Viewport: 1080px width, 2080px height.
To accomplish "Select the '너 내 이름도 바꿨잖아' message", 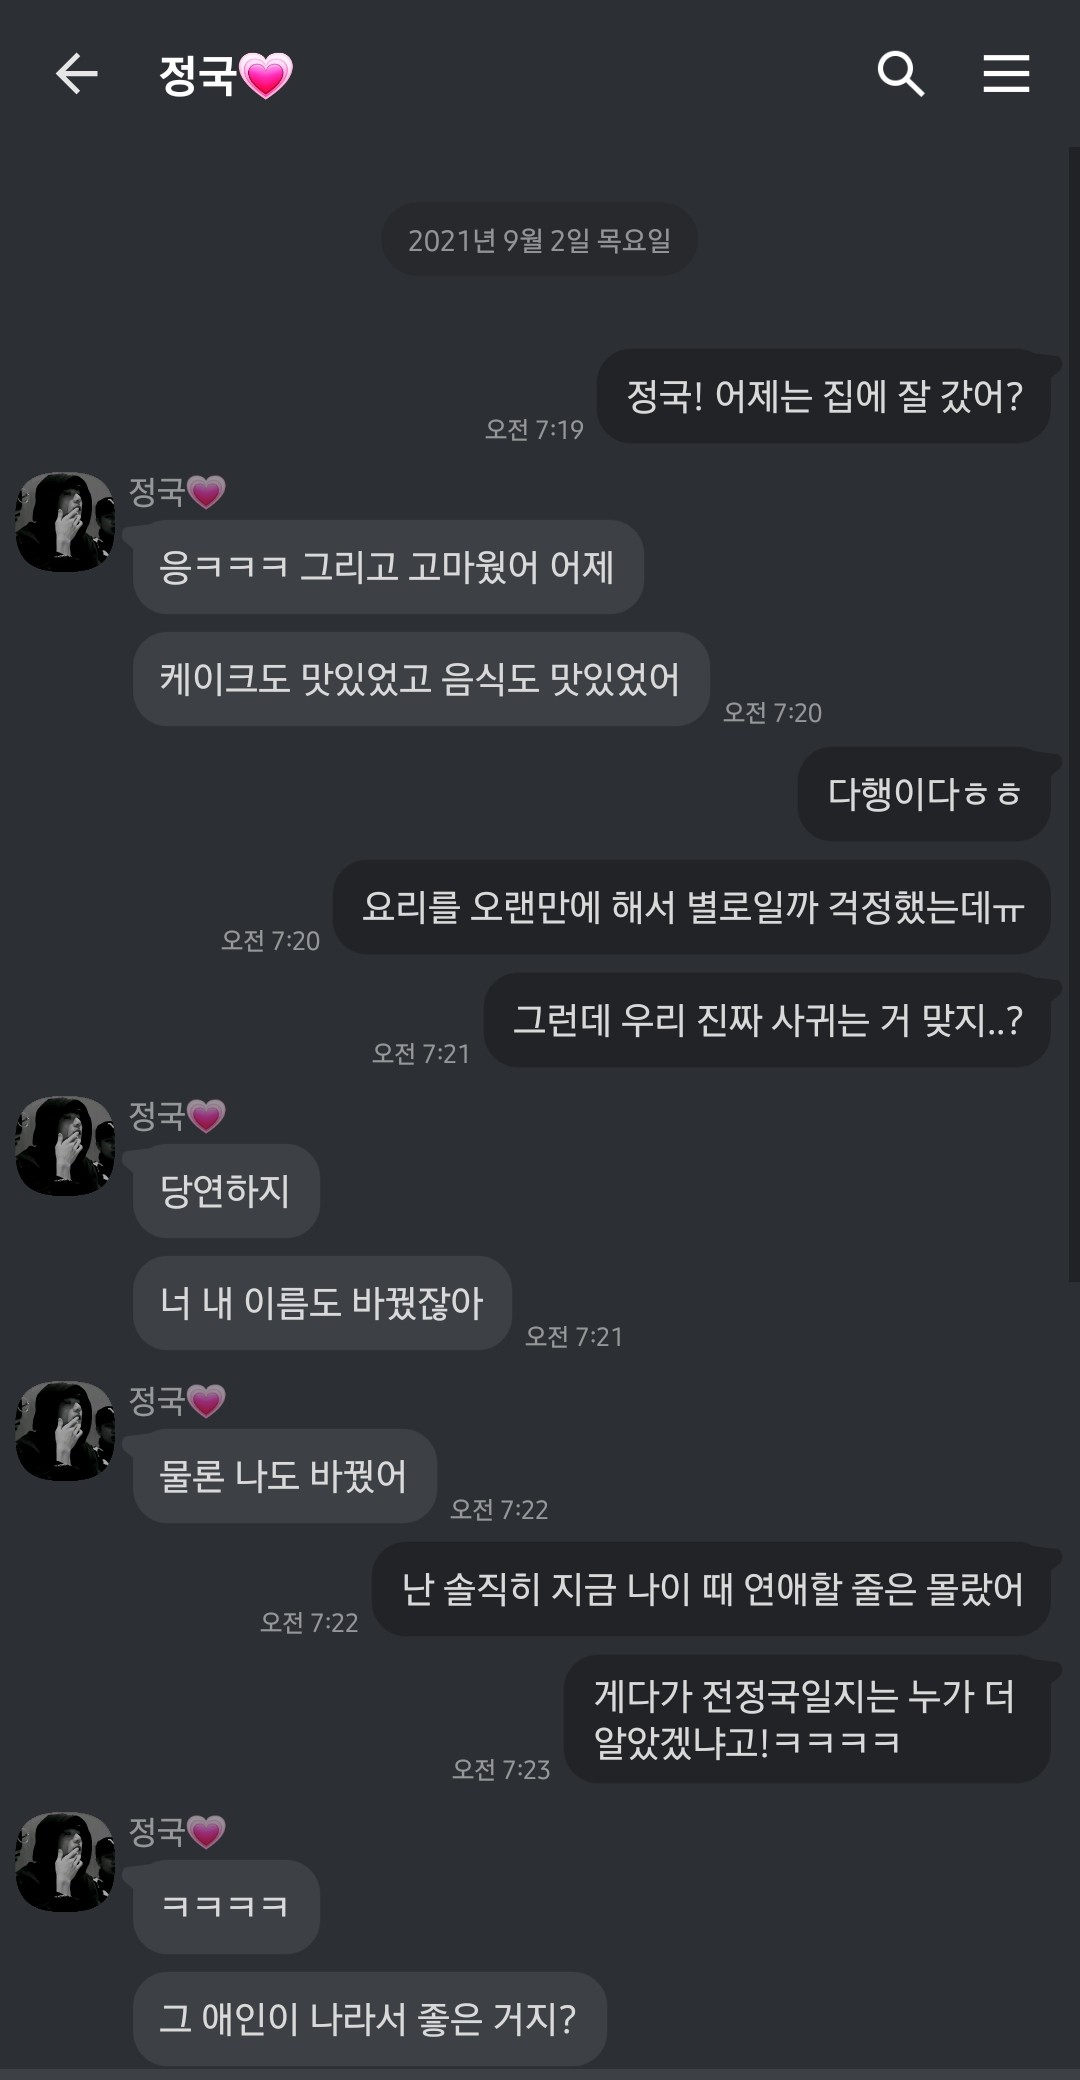I will (x=322, y=1303).
